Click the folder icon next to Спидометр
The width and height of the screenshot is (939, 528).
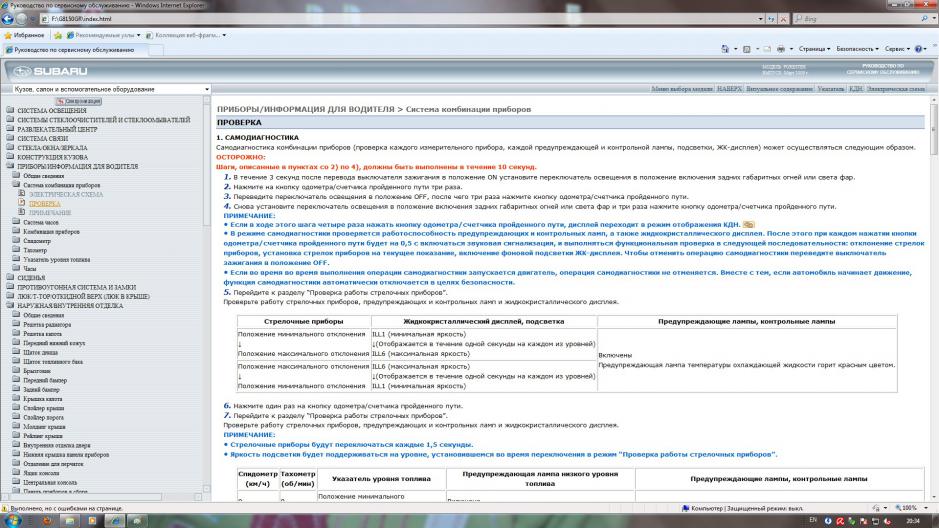pyautogui.click(x=16, y=240)
